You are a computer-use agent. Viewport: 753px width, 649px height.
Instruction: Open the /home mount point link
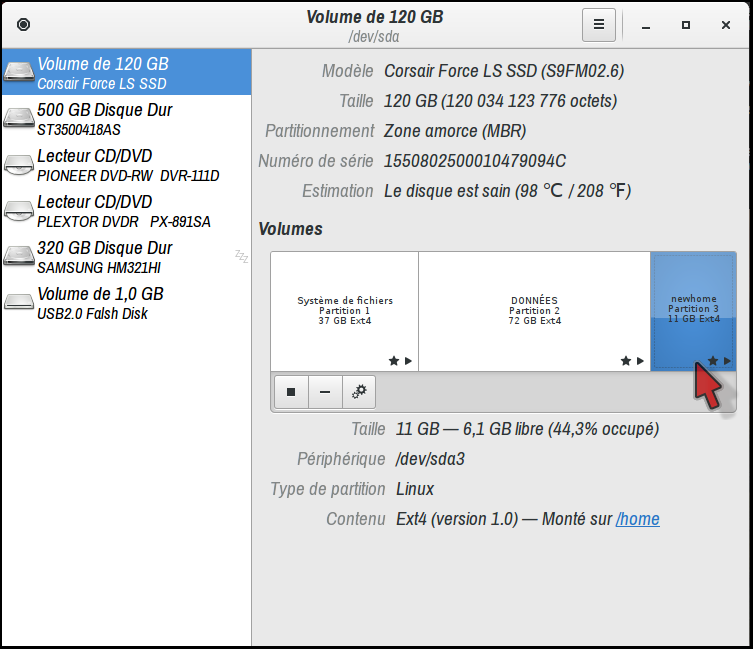tap(637, 519)
